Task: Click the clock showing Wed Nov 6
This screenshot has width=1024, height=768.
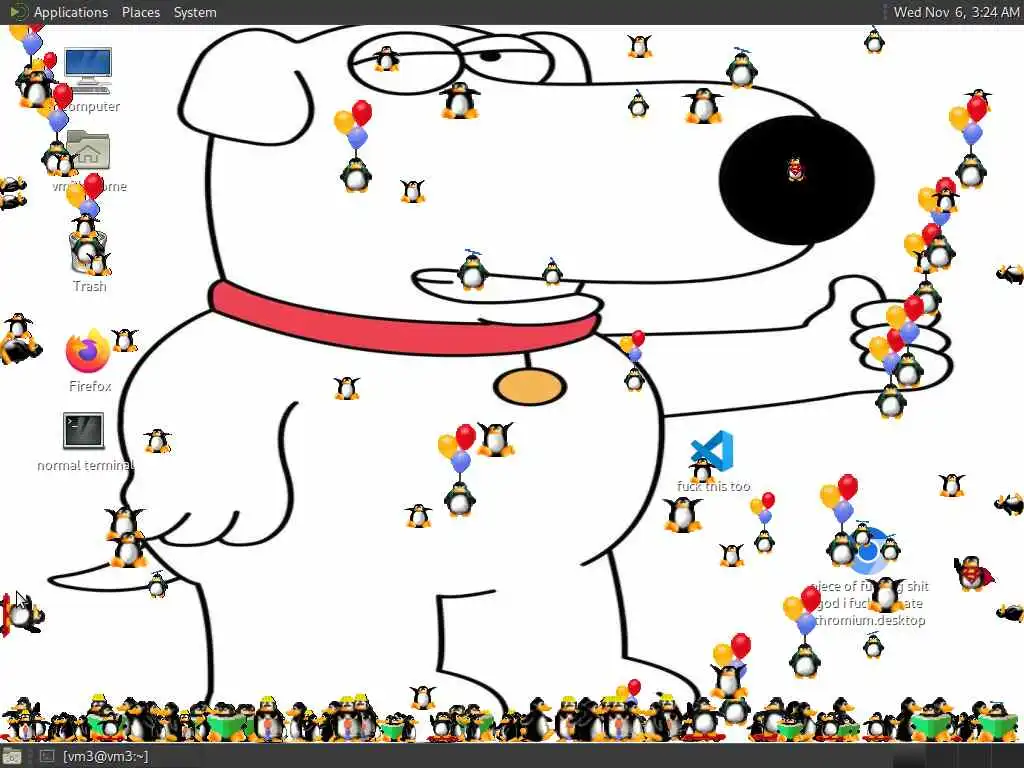Action: 955,12
